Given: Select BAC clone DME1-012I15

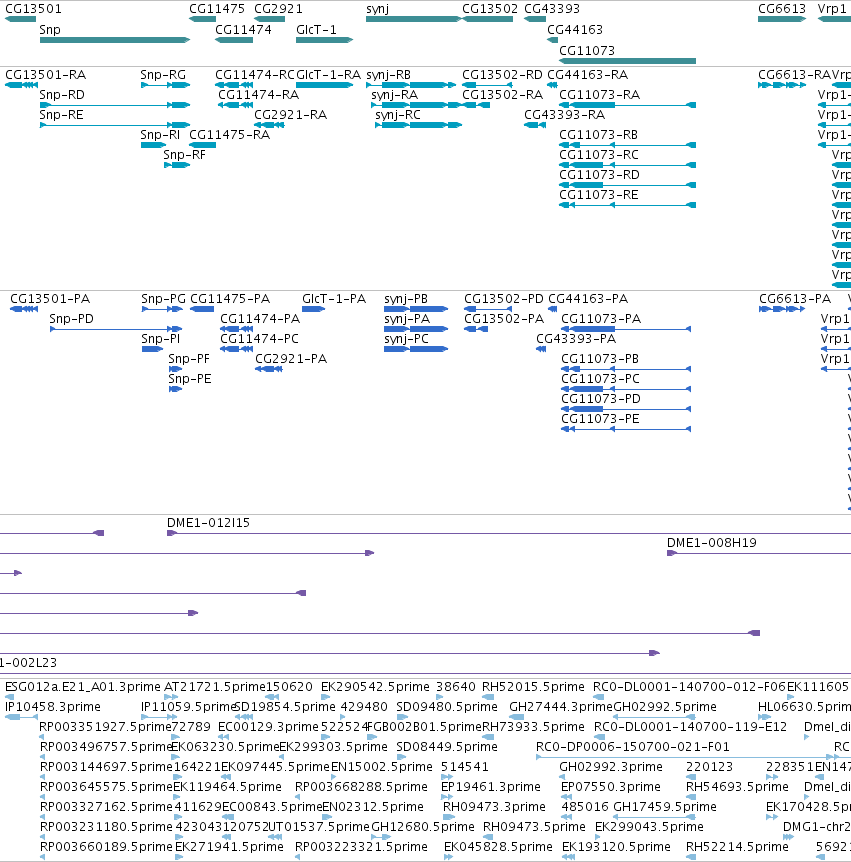Looking at the screenshot, I should 509,533.
